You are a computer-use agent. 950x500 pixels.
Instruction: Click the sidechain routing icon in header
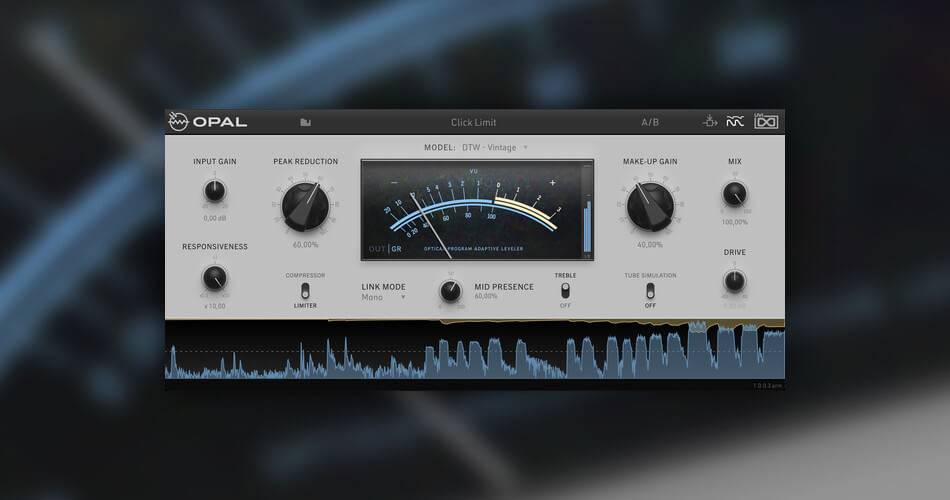(709, 121)
